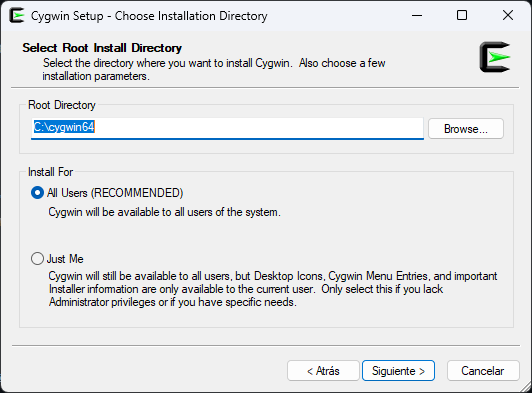Go back with the "< Atrás" button
532x393 pixels.
323,371
